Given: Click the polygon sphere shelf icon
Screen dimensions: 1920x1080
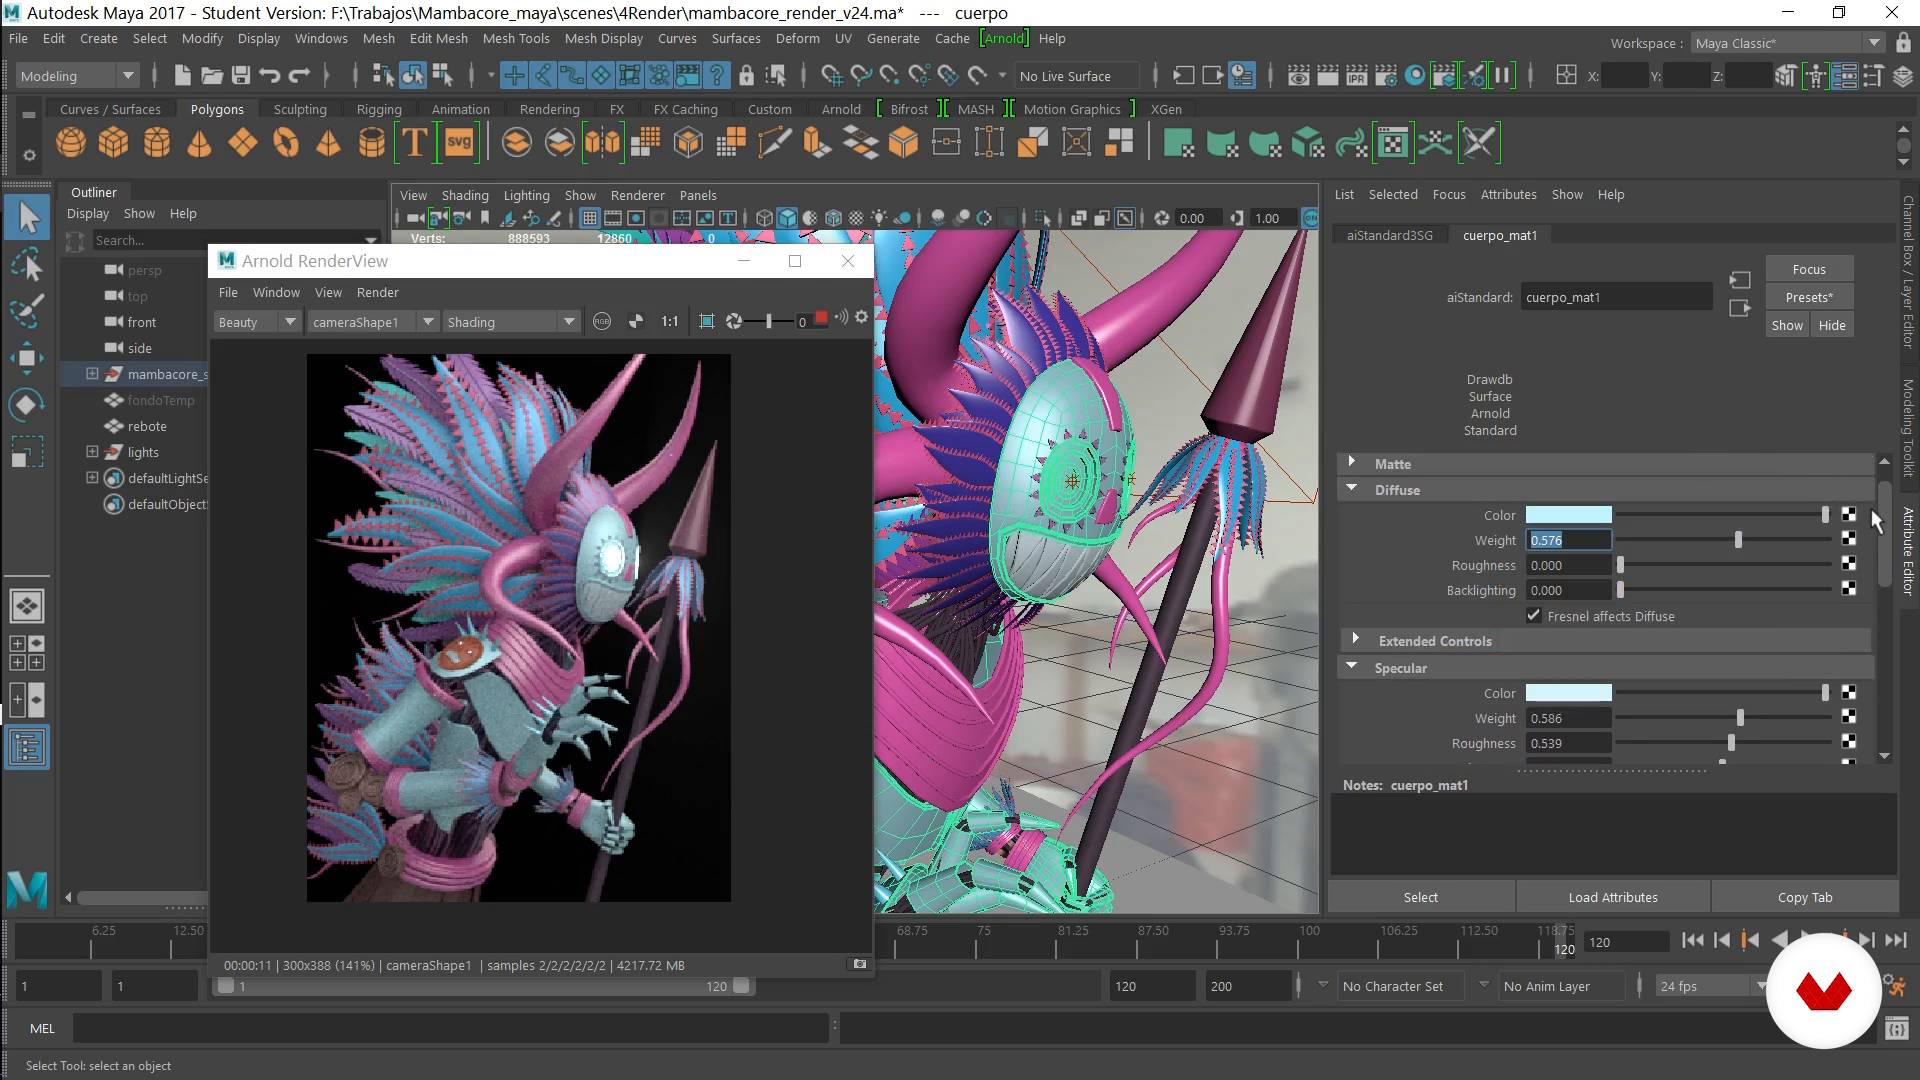Looking at the screenshot, I should [x=71, y=143].
